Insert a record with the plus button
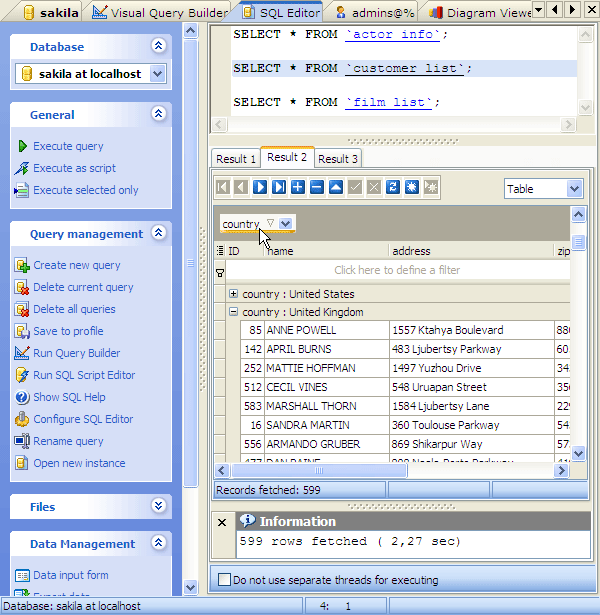This screenshot has width=600, height=615. click(x=298, y=187)
